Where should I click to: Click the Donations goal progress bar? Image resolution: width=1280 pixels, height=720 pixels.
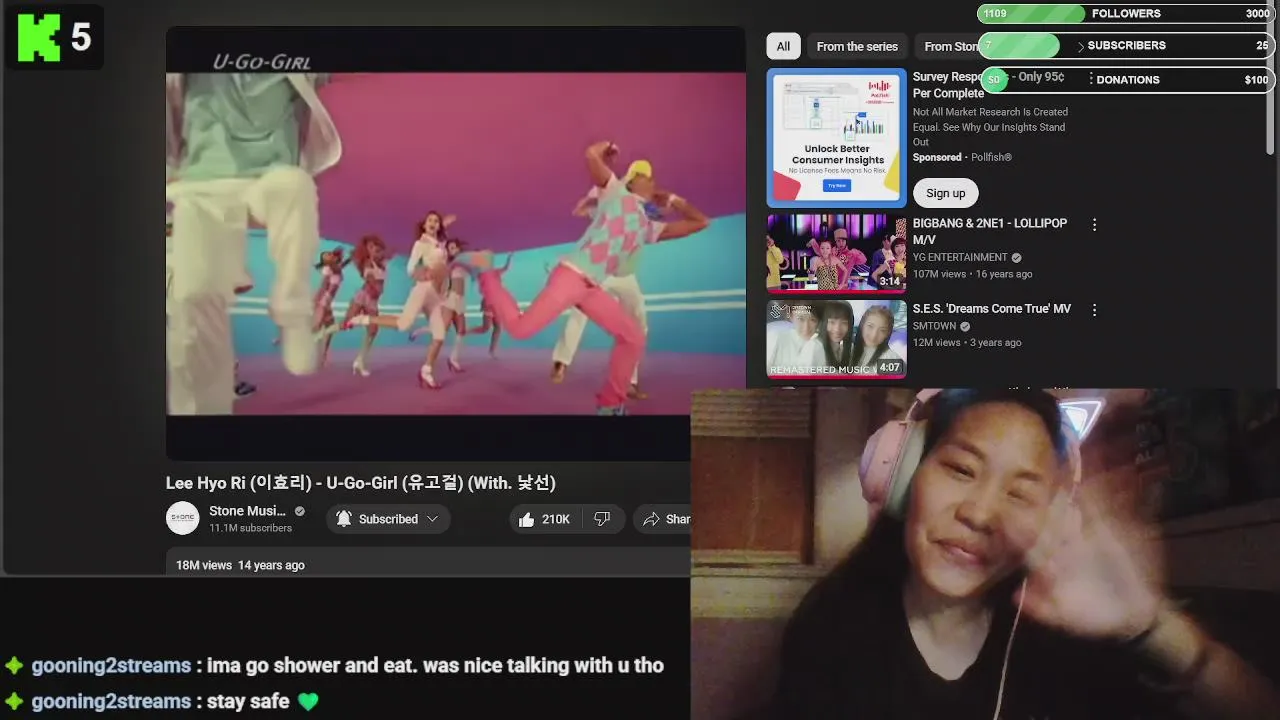pyautogui.click(x=1126, y=80)
